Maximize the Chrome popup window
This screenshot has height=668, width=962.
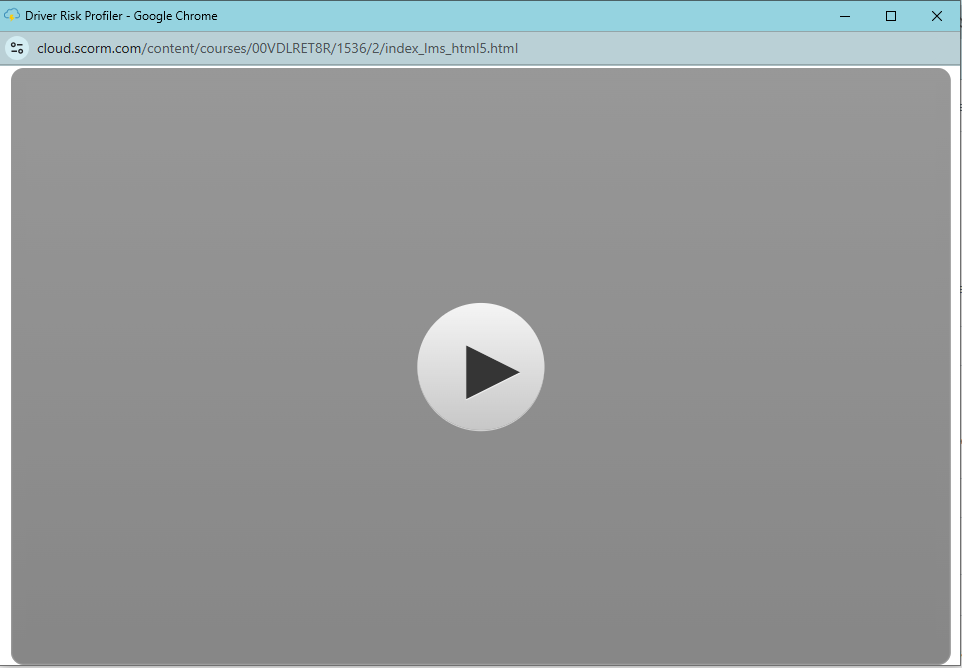(891, 16)
